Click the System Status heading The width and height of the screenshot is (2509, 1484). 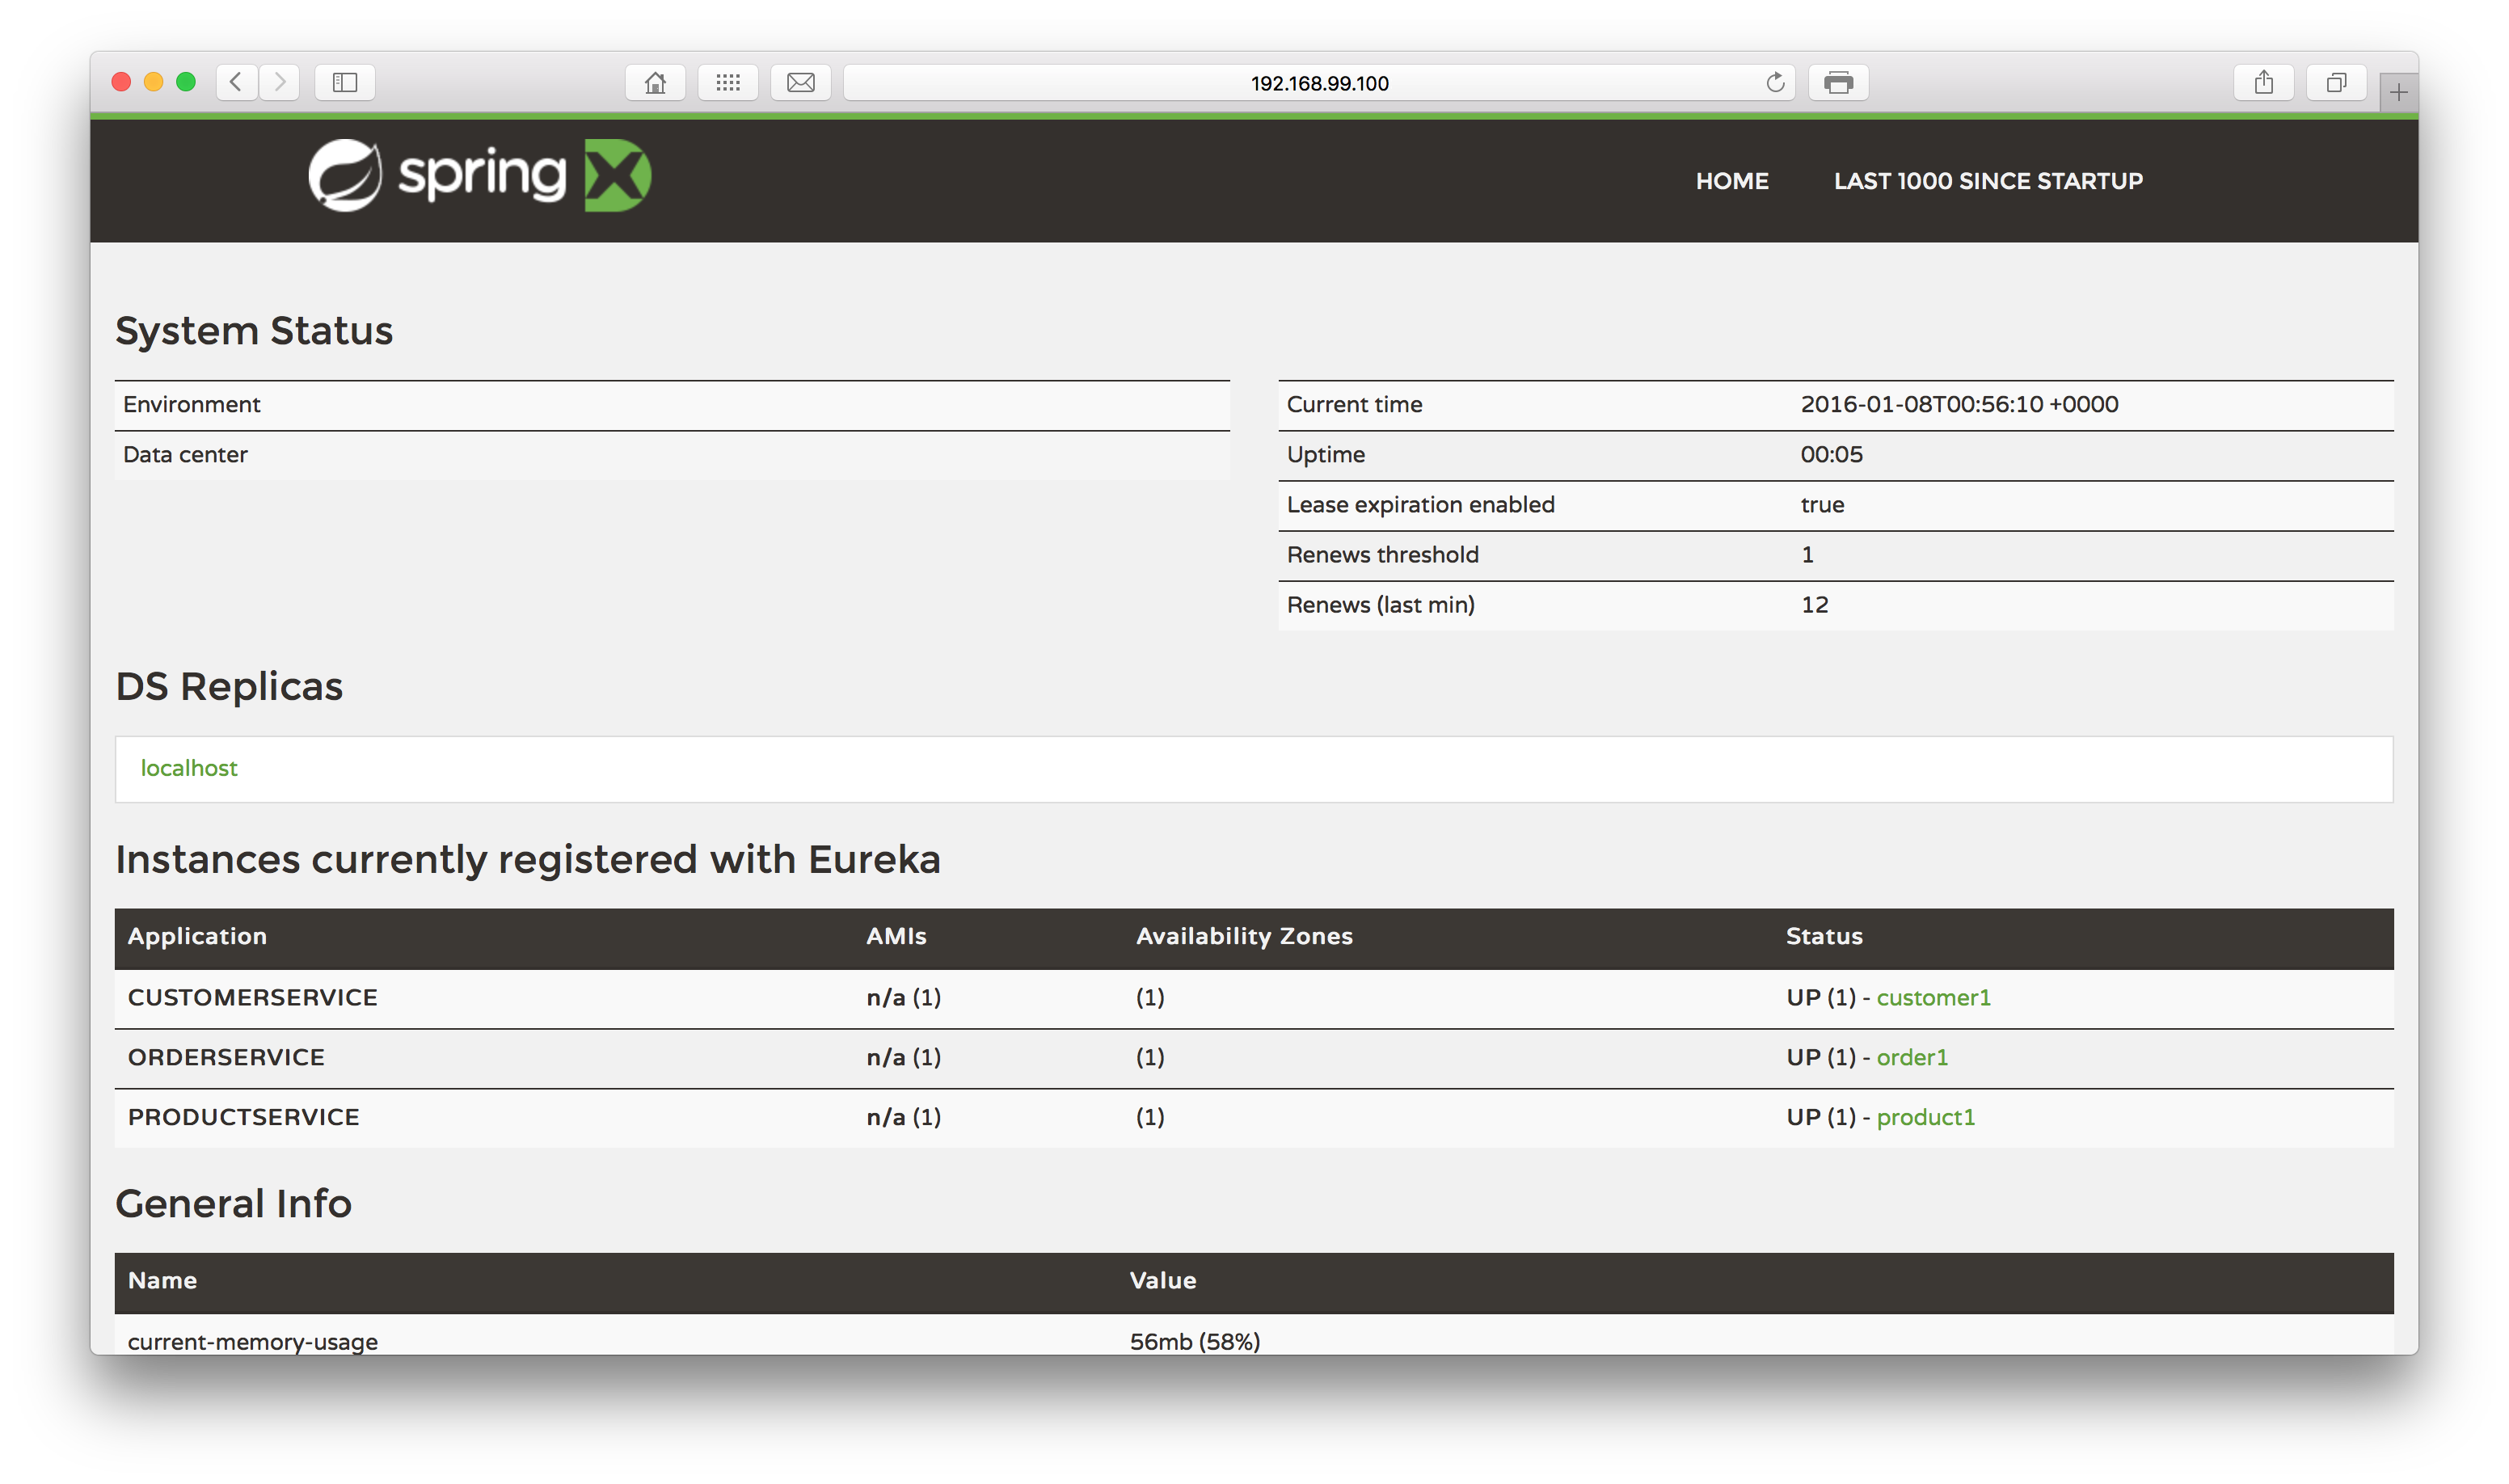point(254,330)
